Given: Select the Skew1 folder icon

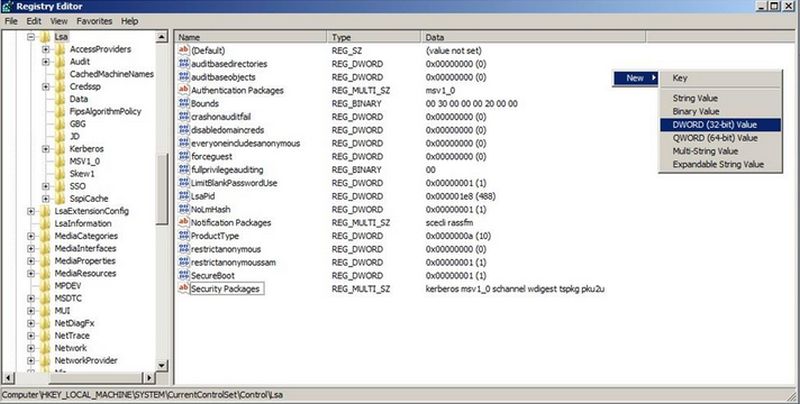Looking at the screenshot, I should point(60,174).
